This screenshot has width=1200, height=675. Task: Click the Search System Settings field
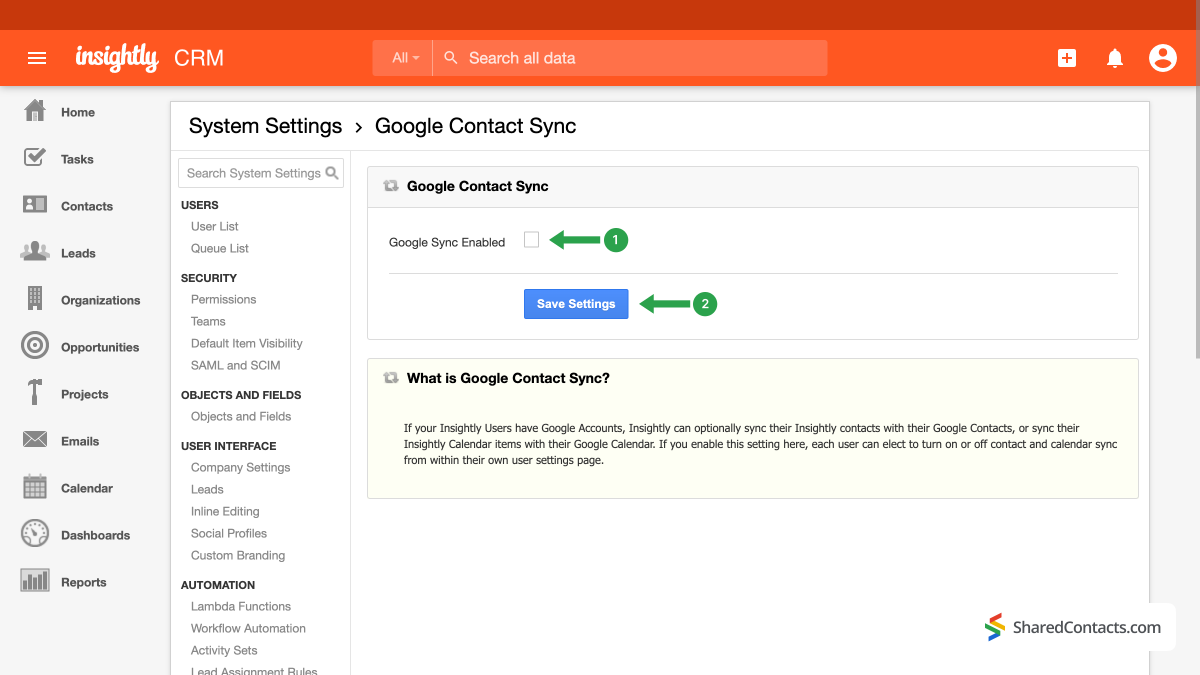(x=261, y=173)
